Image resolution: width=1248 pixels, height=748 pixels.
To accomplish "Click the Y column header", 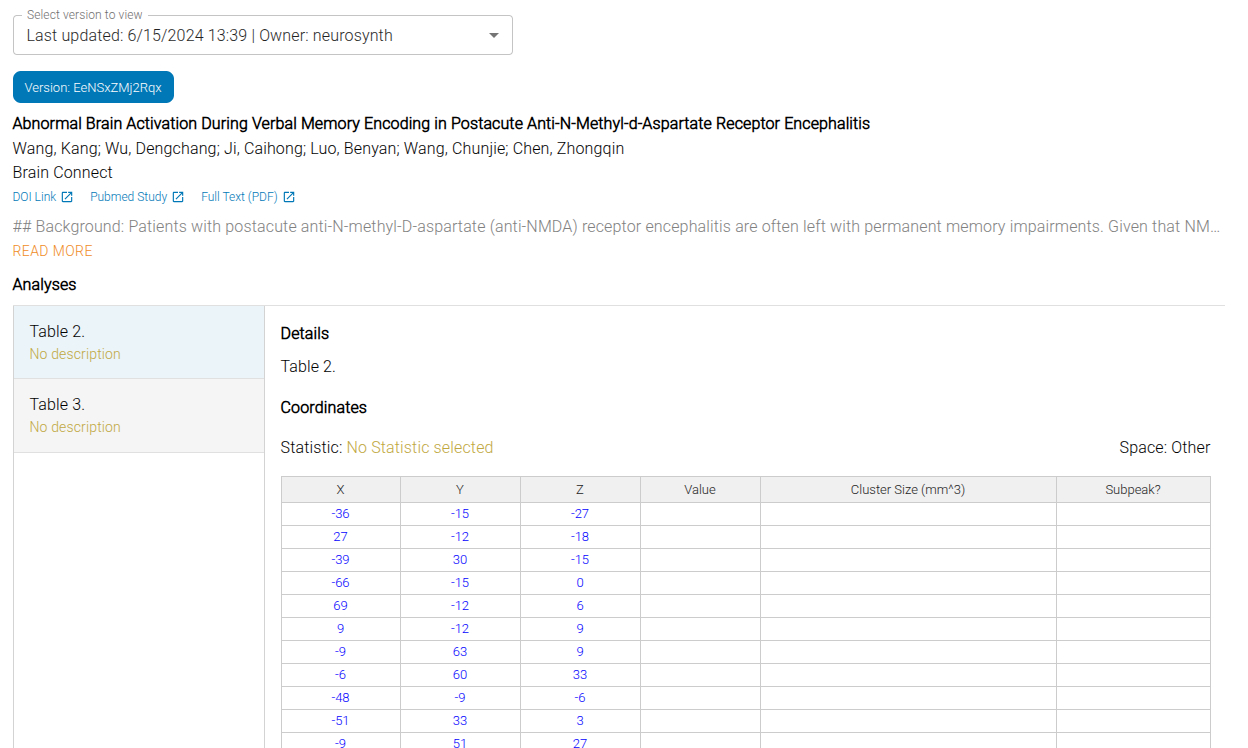I will point(460,490).
